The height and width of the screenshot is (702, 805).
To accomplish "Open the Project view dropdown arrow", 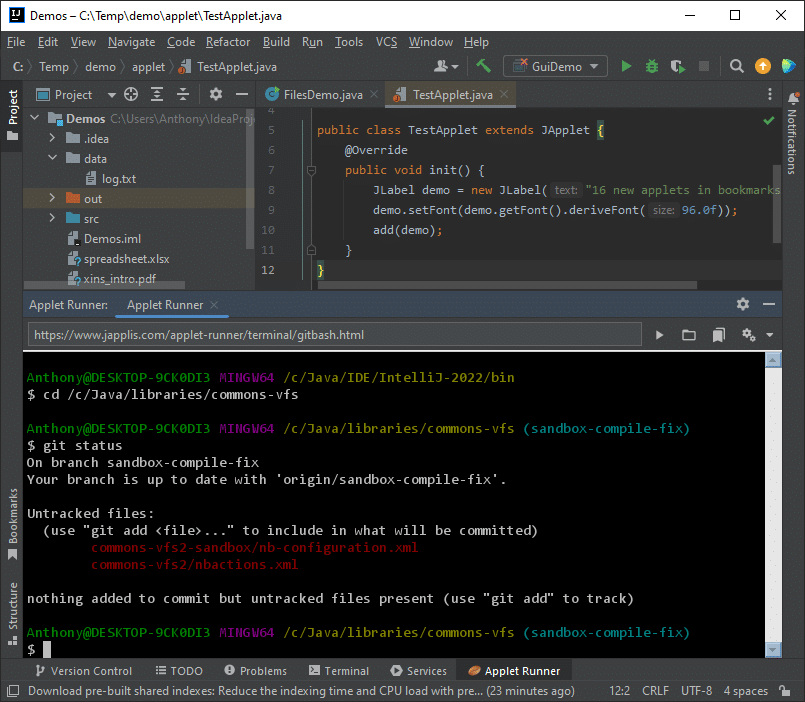I will (x=112, y=95).
